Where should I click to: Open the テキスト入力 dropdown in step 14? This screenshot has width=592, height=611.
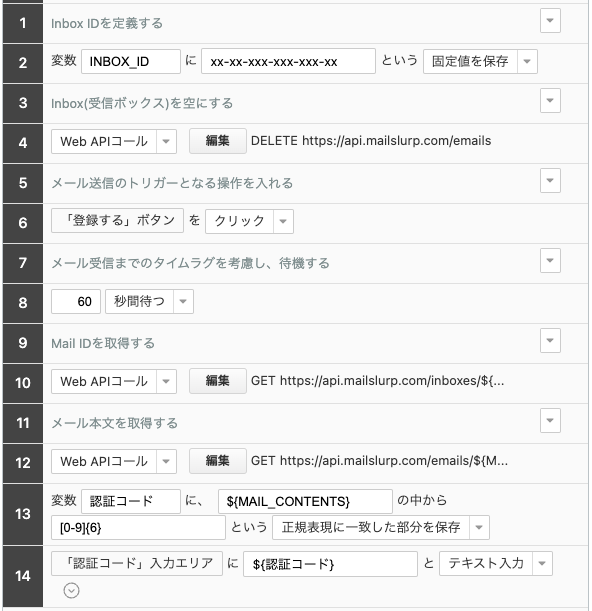tap(542, 563)
